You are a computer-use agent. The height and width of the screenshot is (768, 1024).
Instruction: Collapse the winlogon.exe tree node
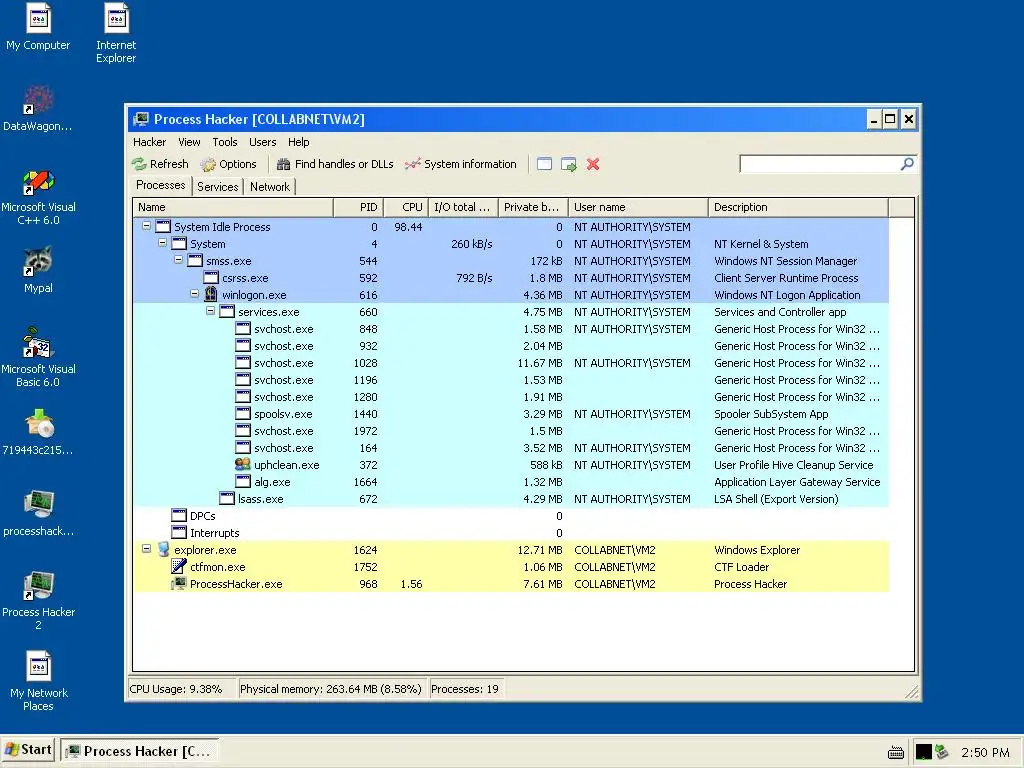coord(195,294)
